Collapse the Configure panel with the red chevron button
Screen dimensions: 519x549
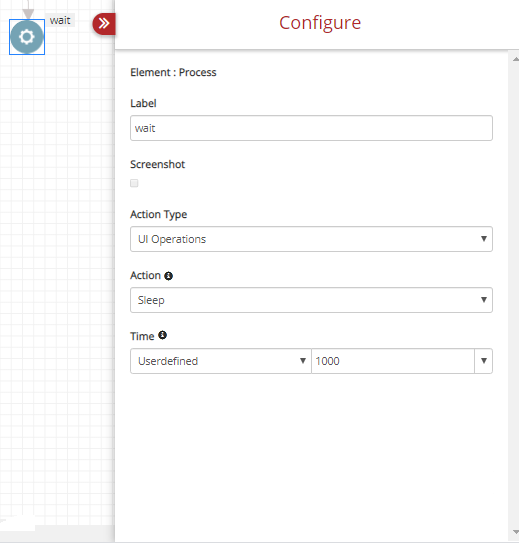point(104,24)
